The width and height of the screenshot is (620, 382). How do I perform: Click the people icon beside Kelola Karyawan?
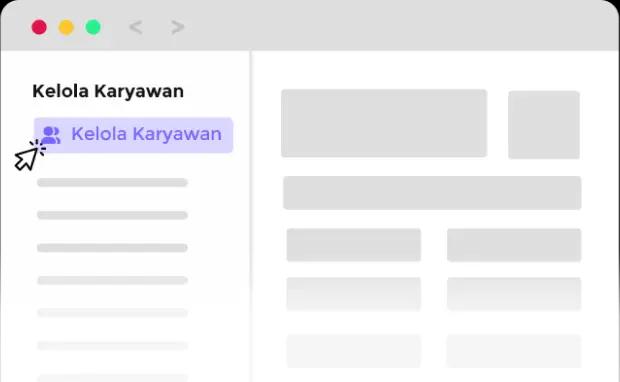[x=51, y=135]
